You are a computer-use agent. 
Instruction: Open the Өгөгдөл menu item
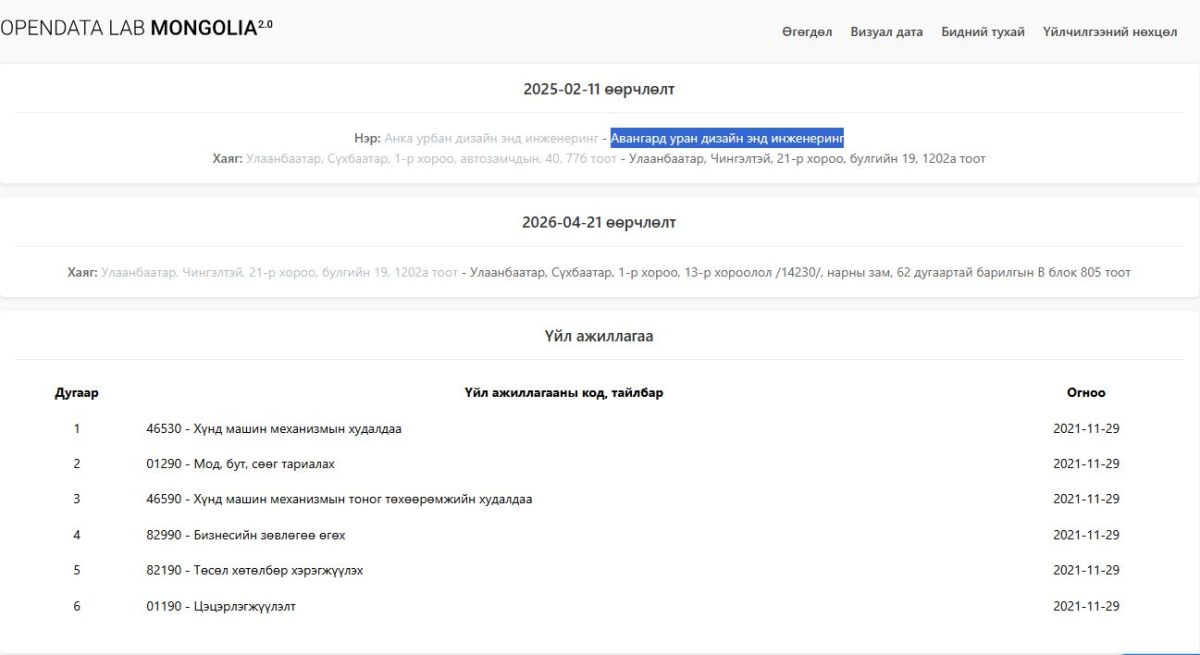coord(806,32)
